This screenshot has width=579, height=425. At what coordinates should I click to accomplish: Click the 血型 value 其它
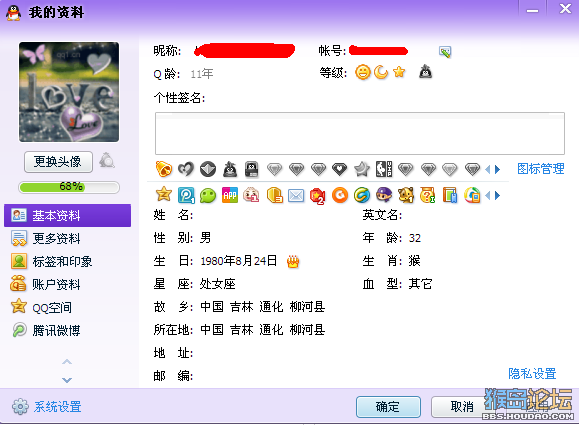(420, 284)
